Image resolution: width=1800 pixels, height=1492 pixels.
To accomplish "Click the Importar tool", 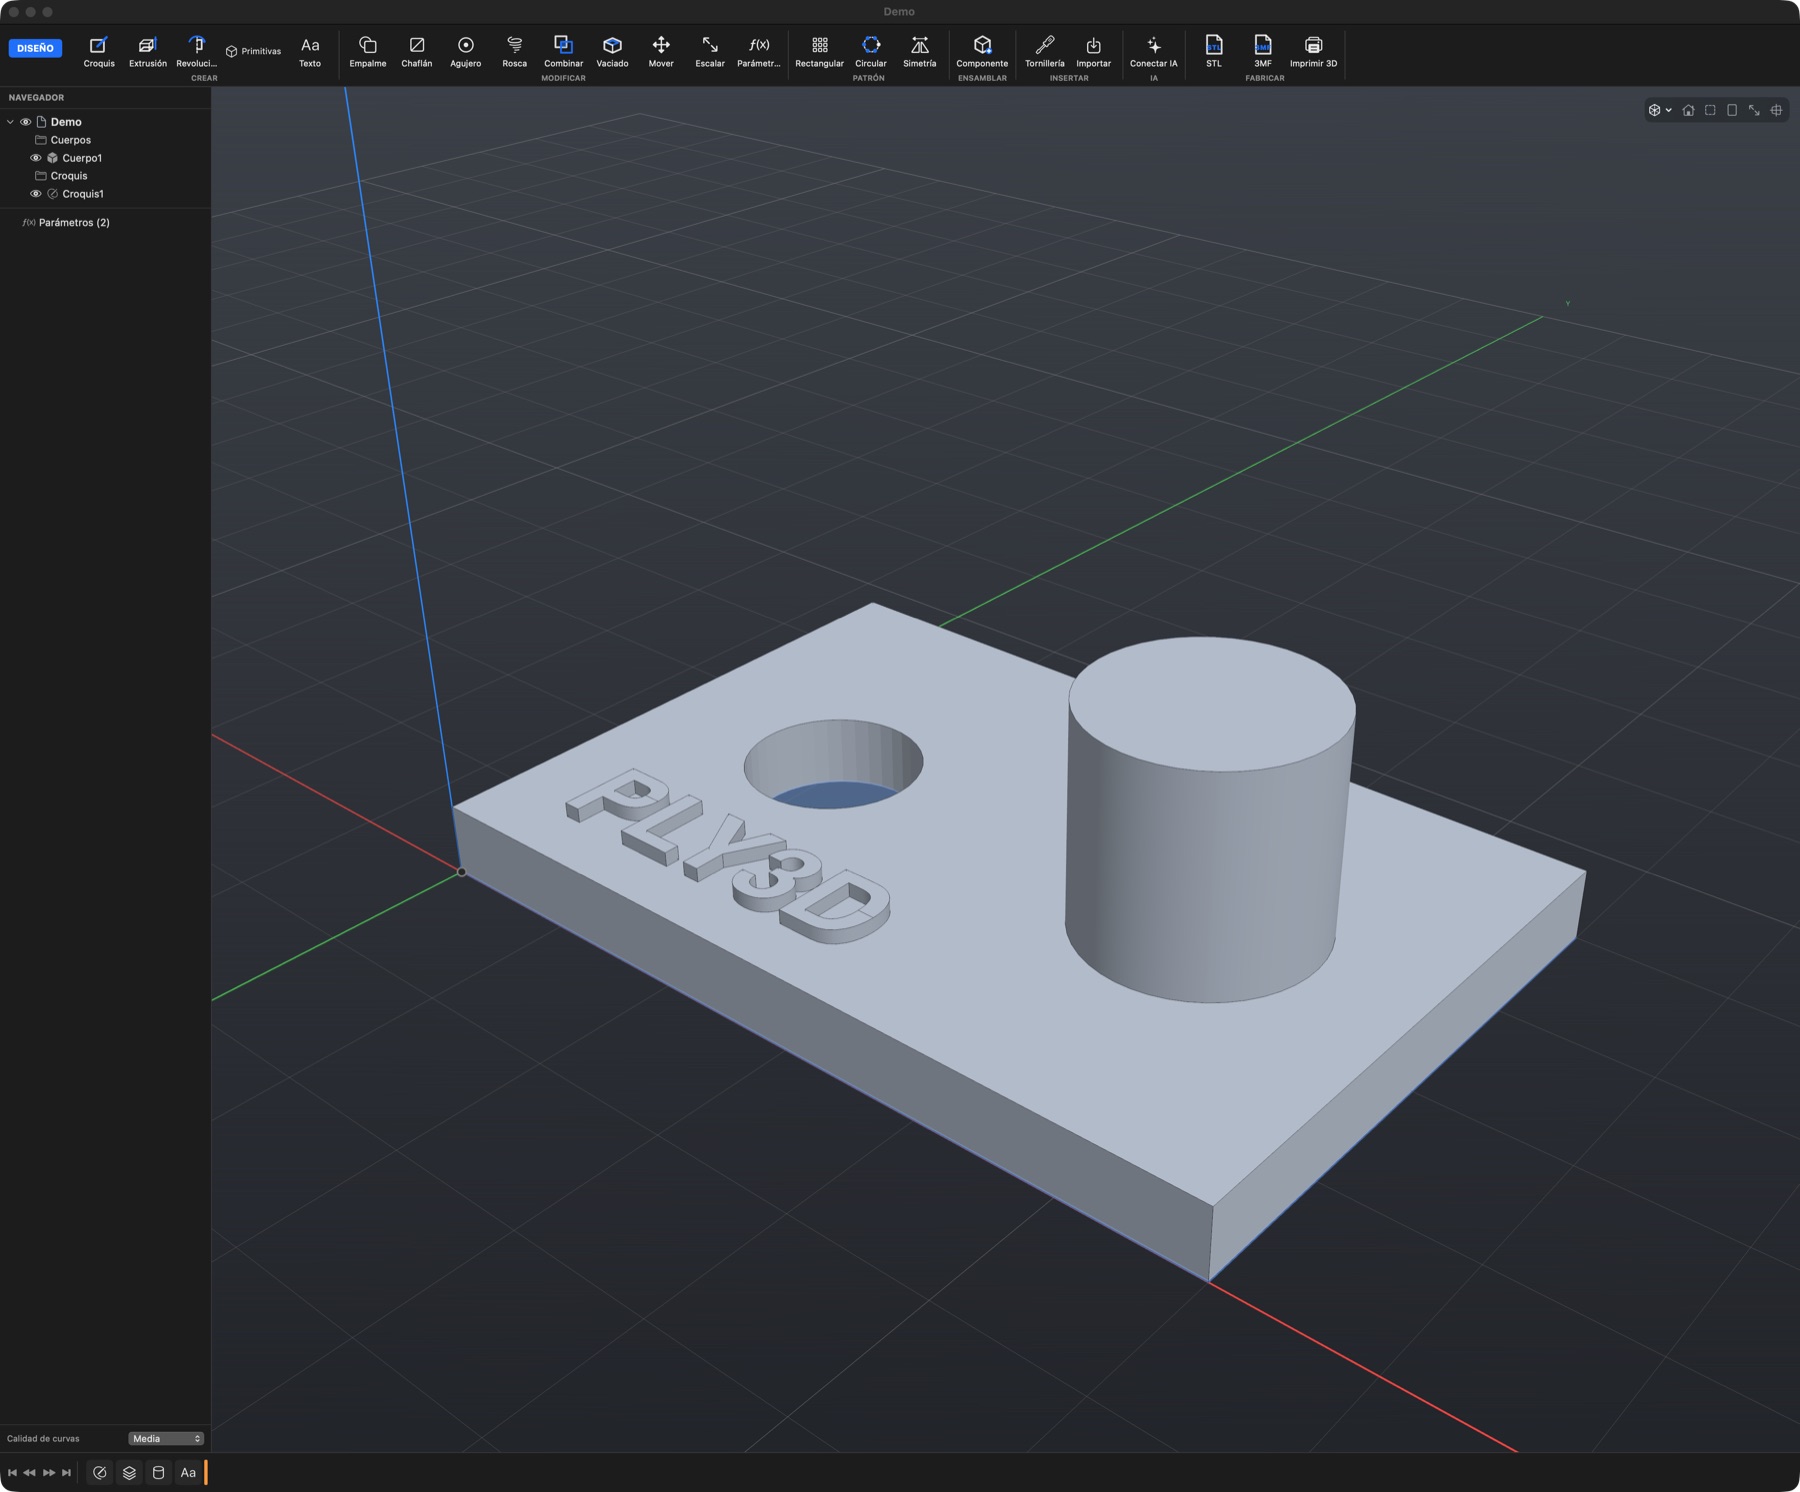I will 1093,52.
